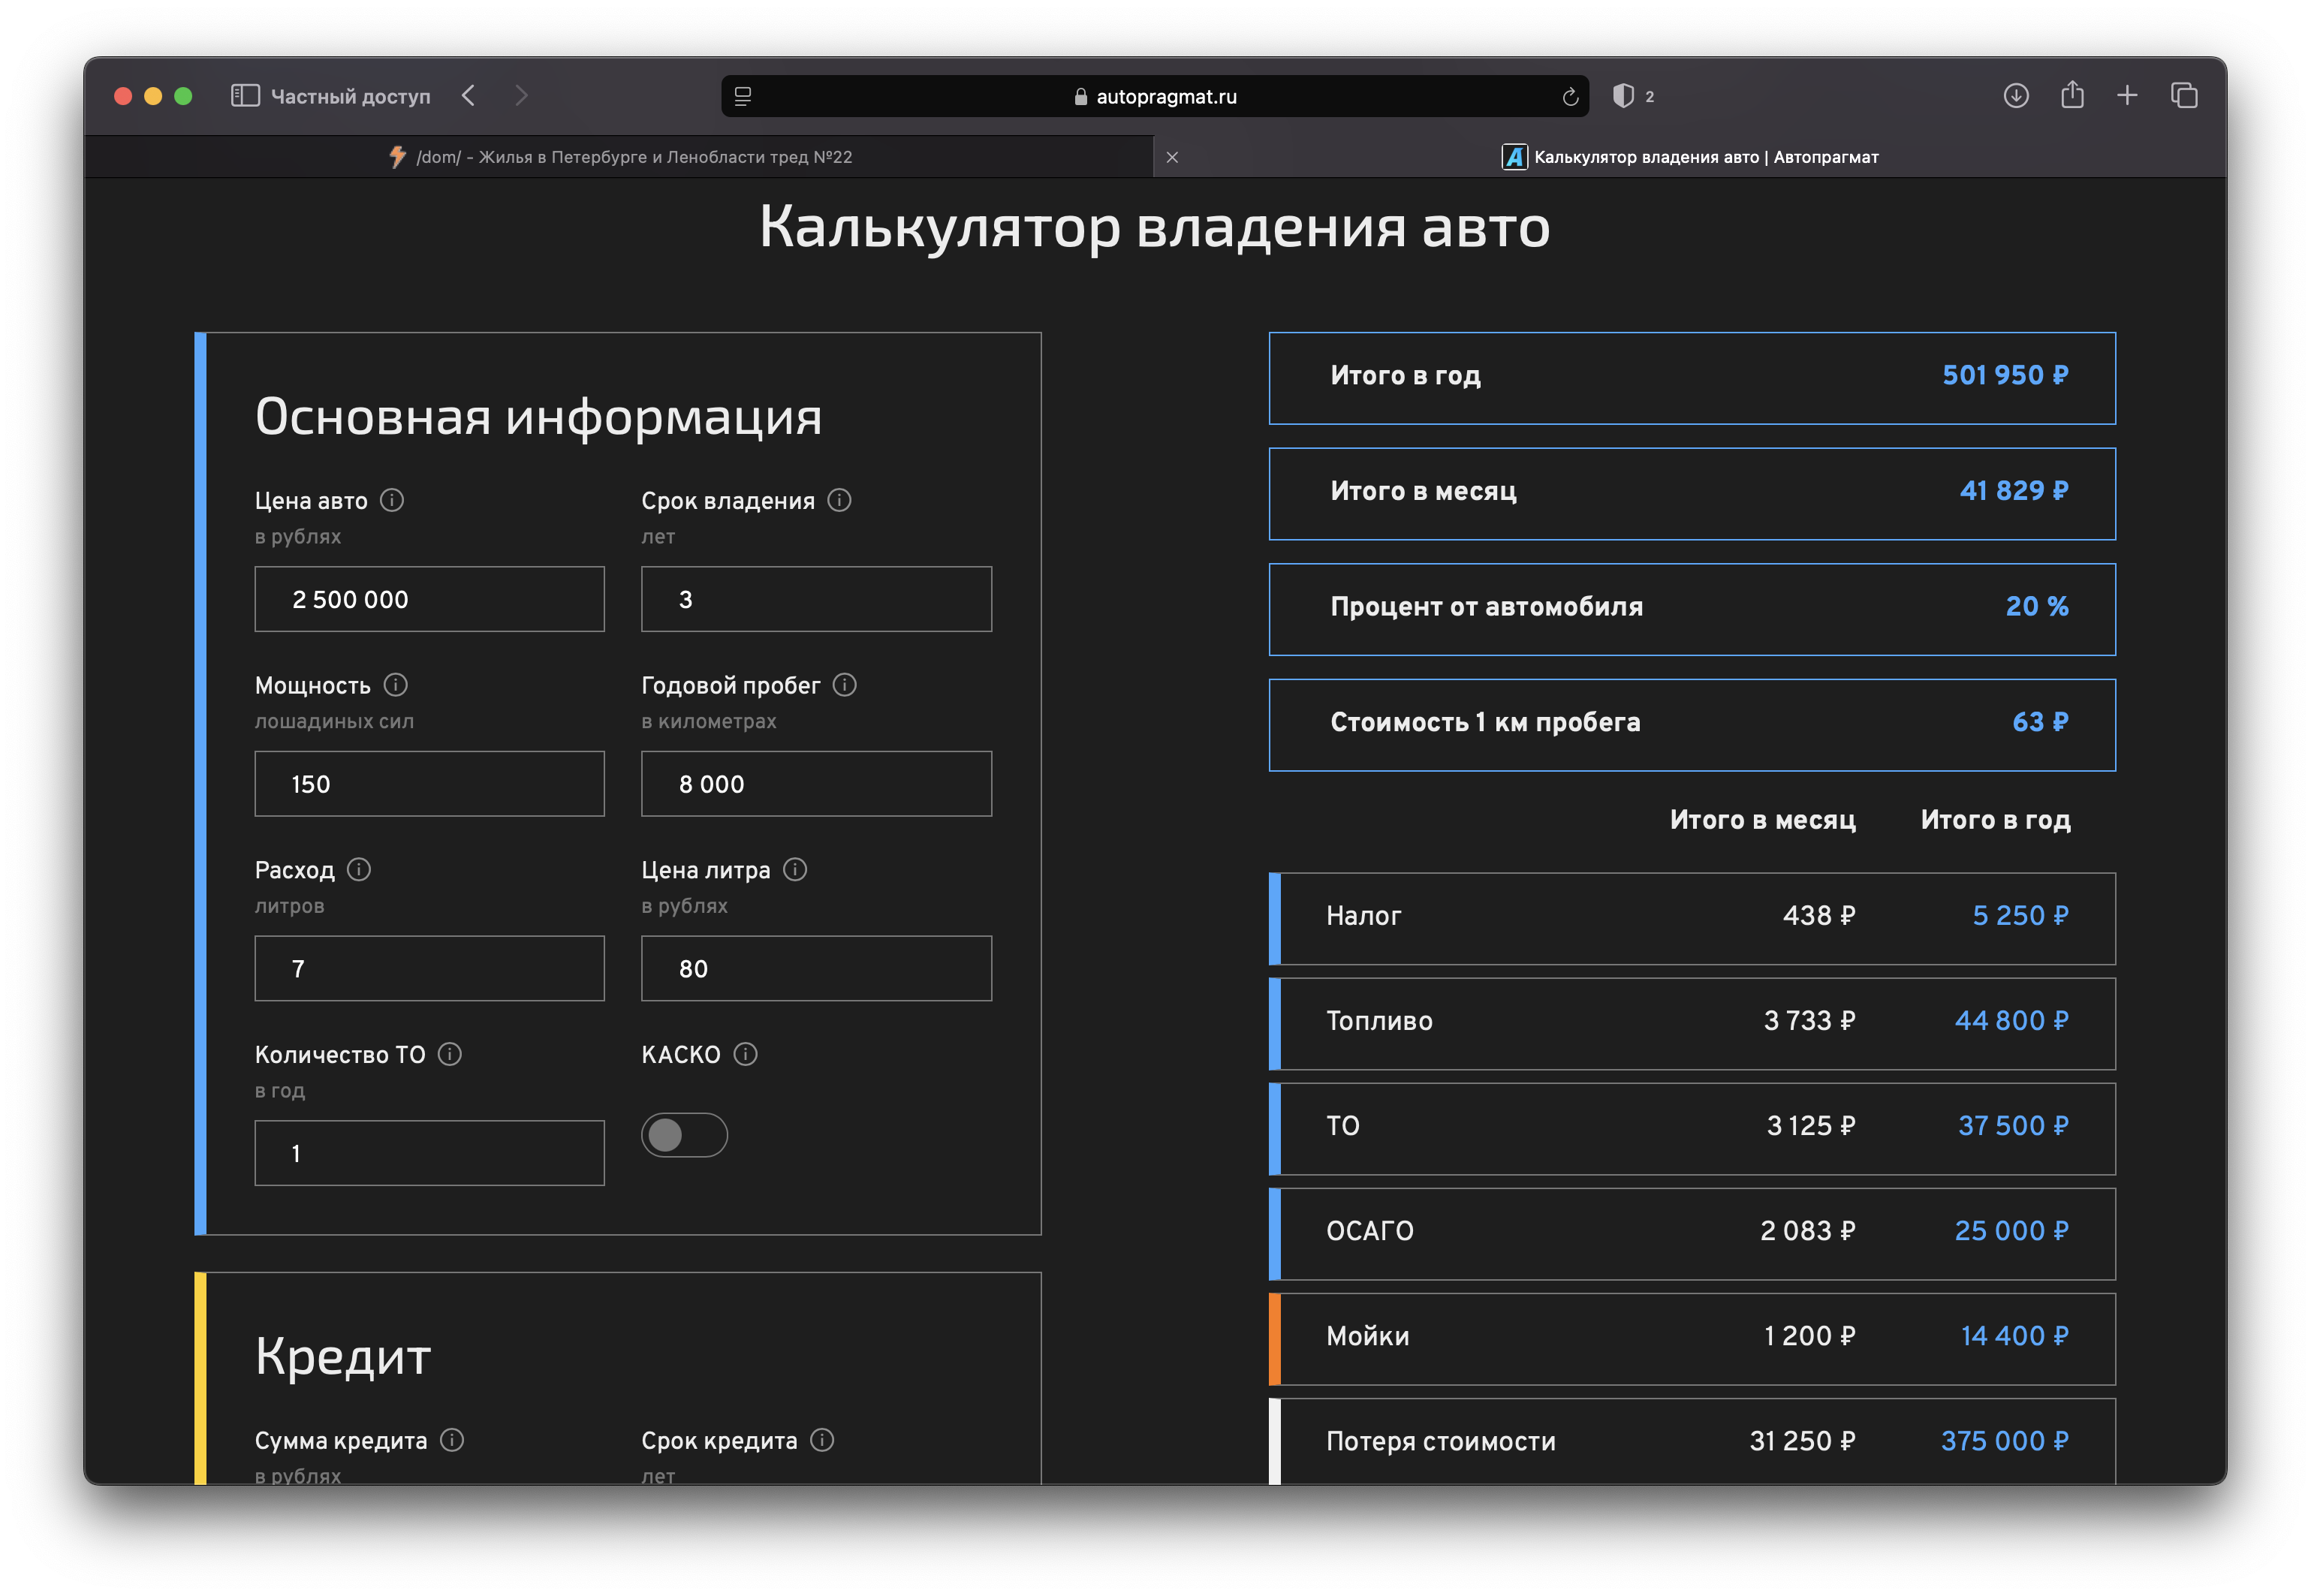Click the Цена авто input with 2 500 000
Image resolution: width=2311 pixels, height=1596 pixels.
(x=429, y=599)
